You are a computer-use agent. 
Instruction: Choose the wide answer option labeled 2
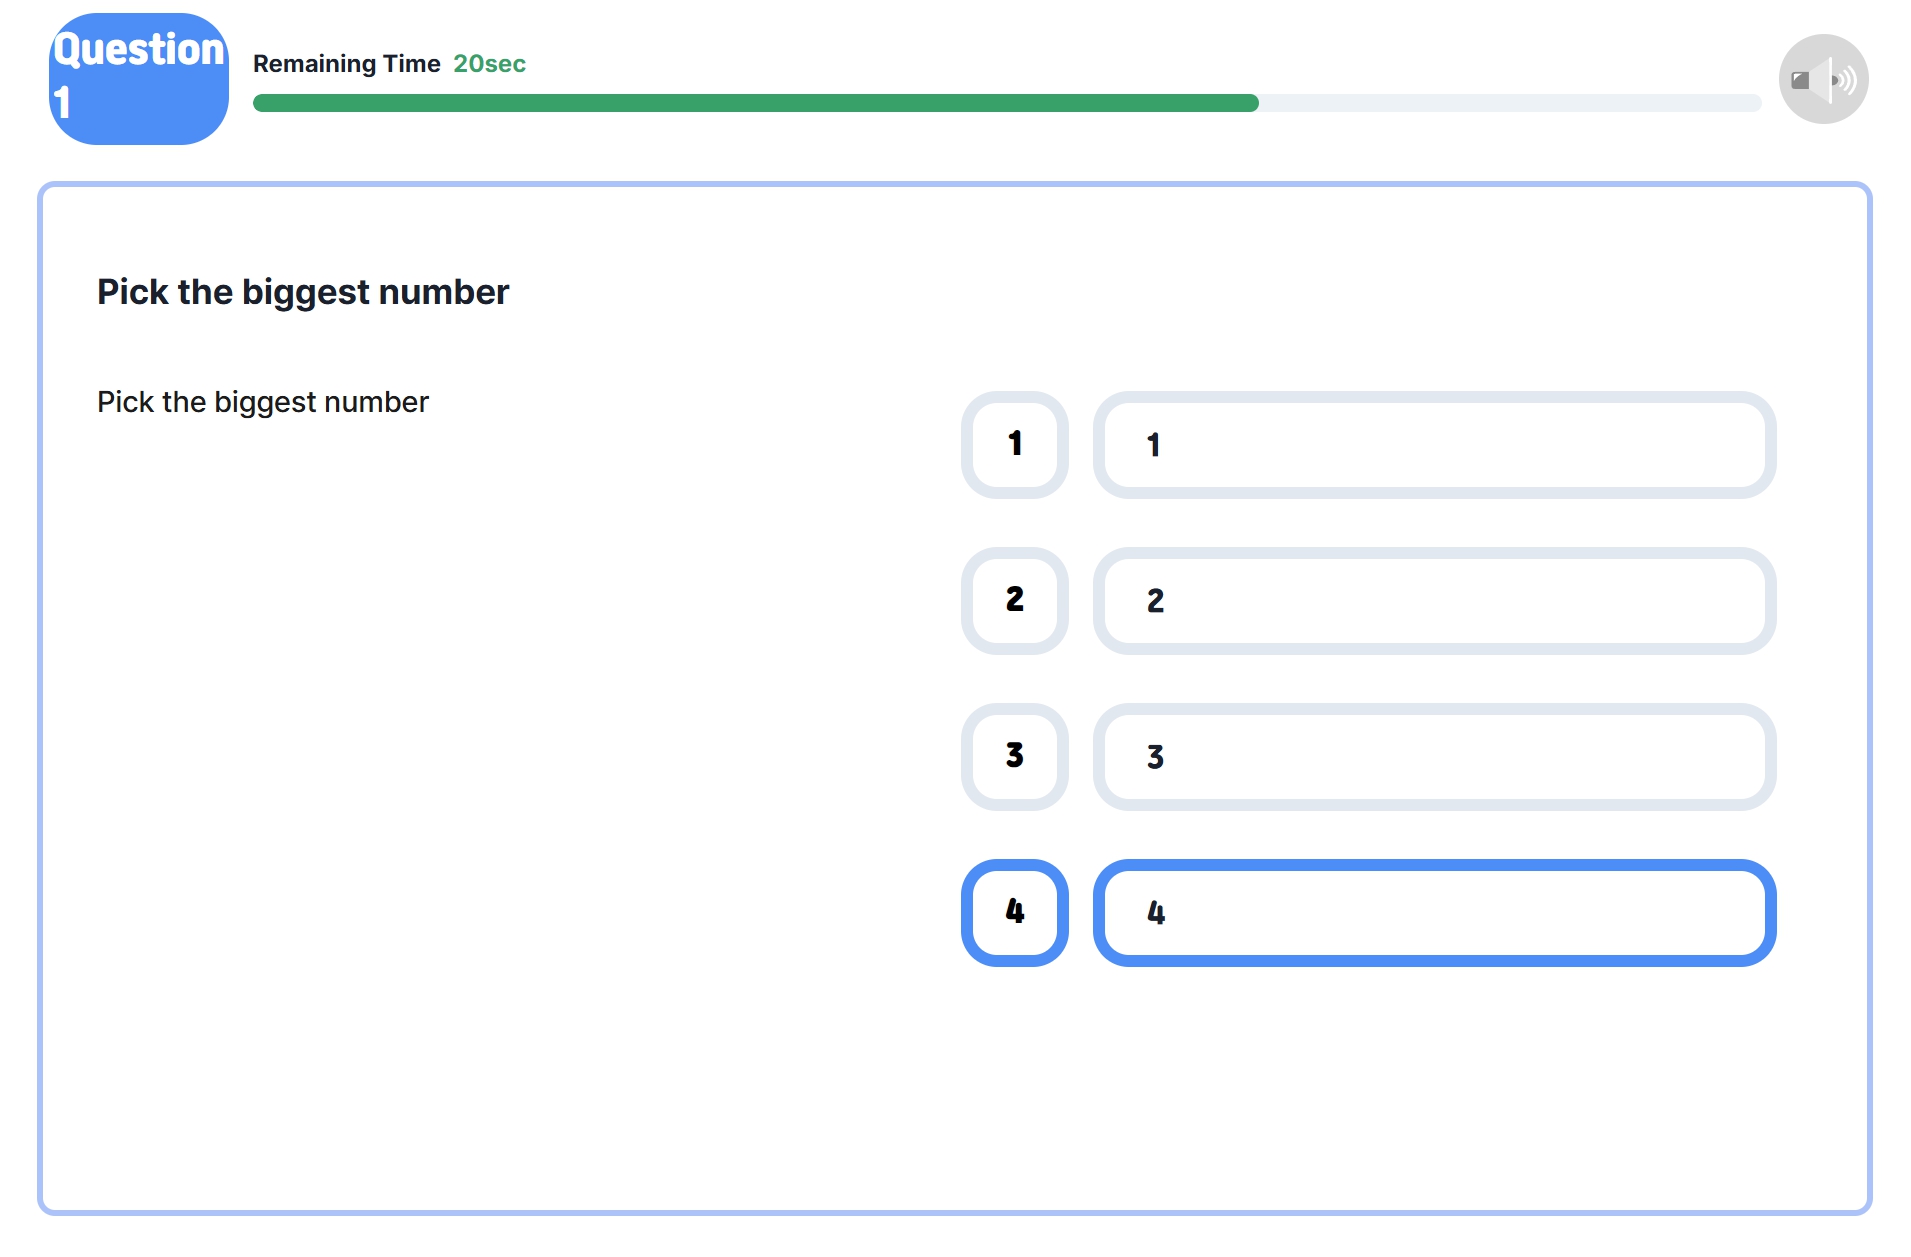(x=1434, y=600)
